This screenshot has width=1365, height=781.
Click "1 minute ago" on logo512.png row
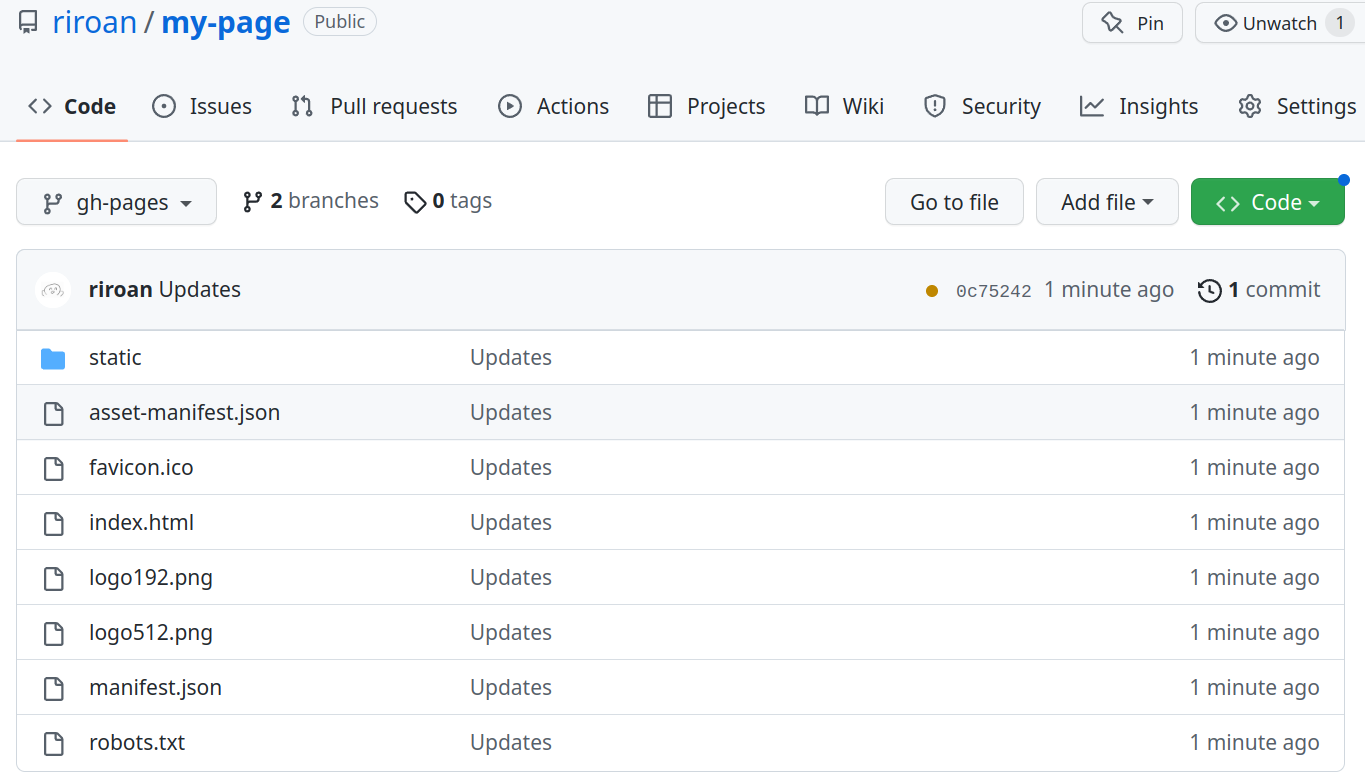pos(1254,632)
